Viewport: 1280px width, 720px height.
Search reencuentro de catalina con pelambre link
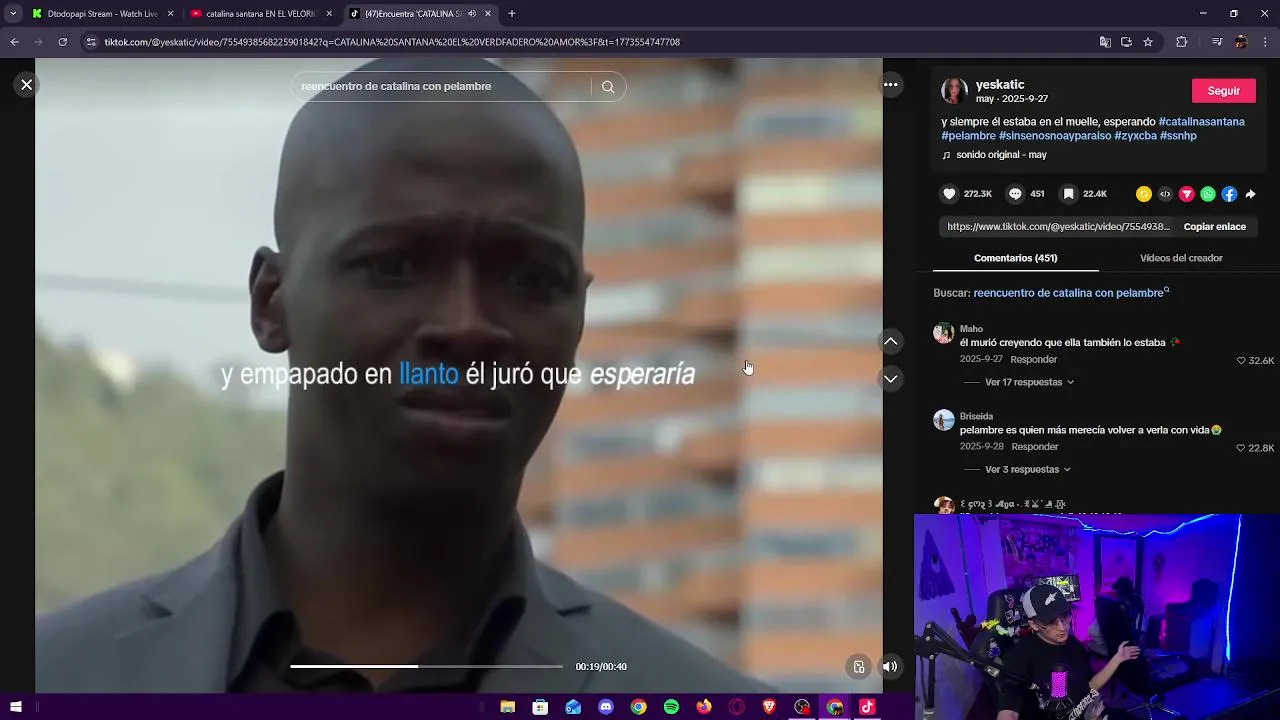click(x=1068, y=293)
